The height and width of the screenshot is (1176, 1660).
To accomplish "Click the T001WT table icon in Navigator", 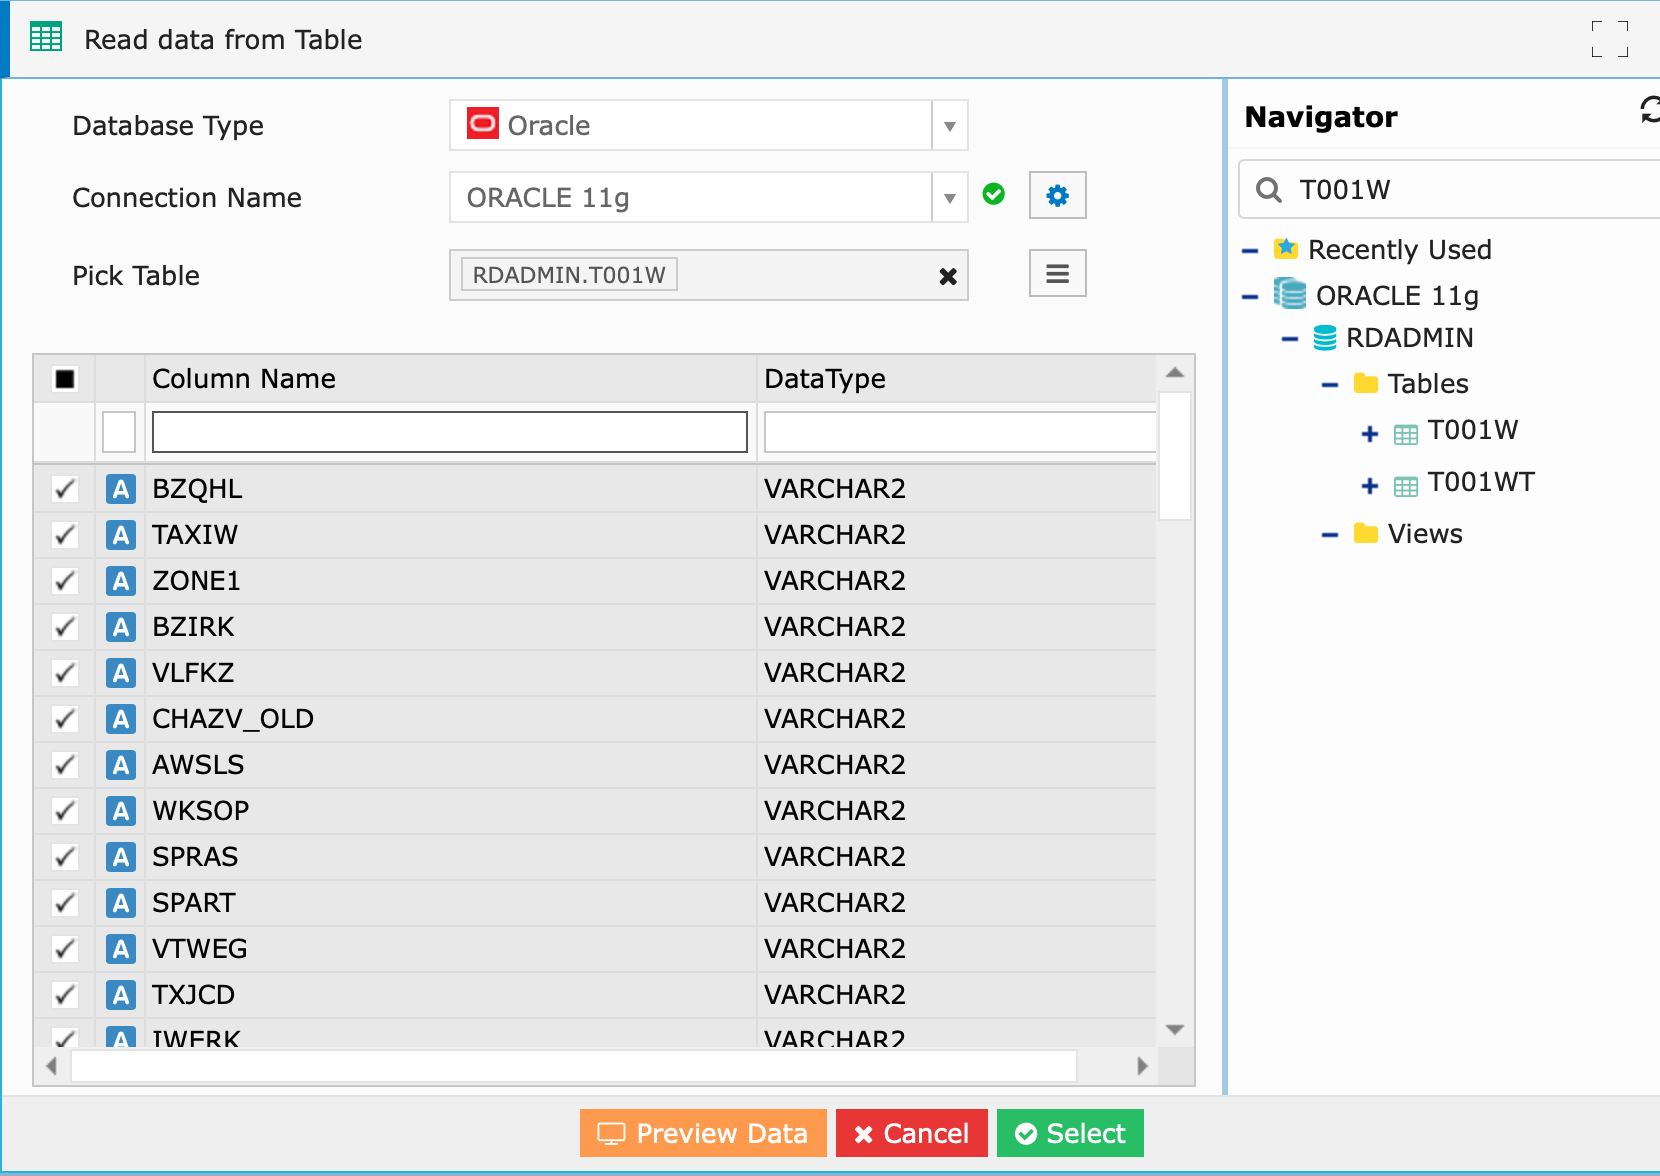I will 1405,486.
